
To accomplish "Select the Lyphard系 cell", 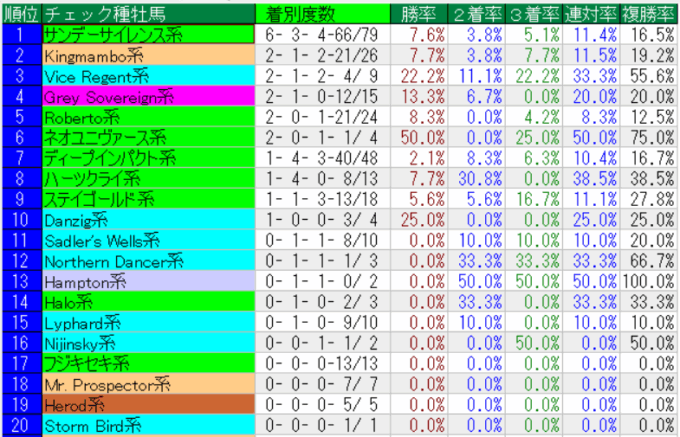I will pos(148,323).
